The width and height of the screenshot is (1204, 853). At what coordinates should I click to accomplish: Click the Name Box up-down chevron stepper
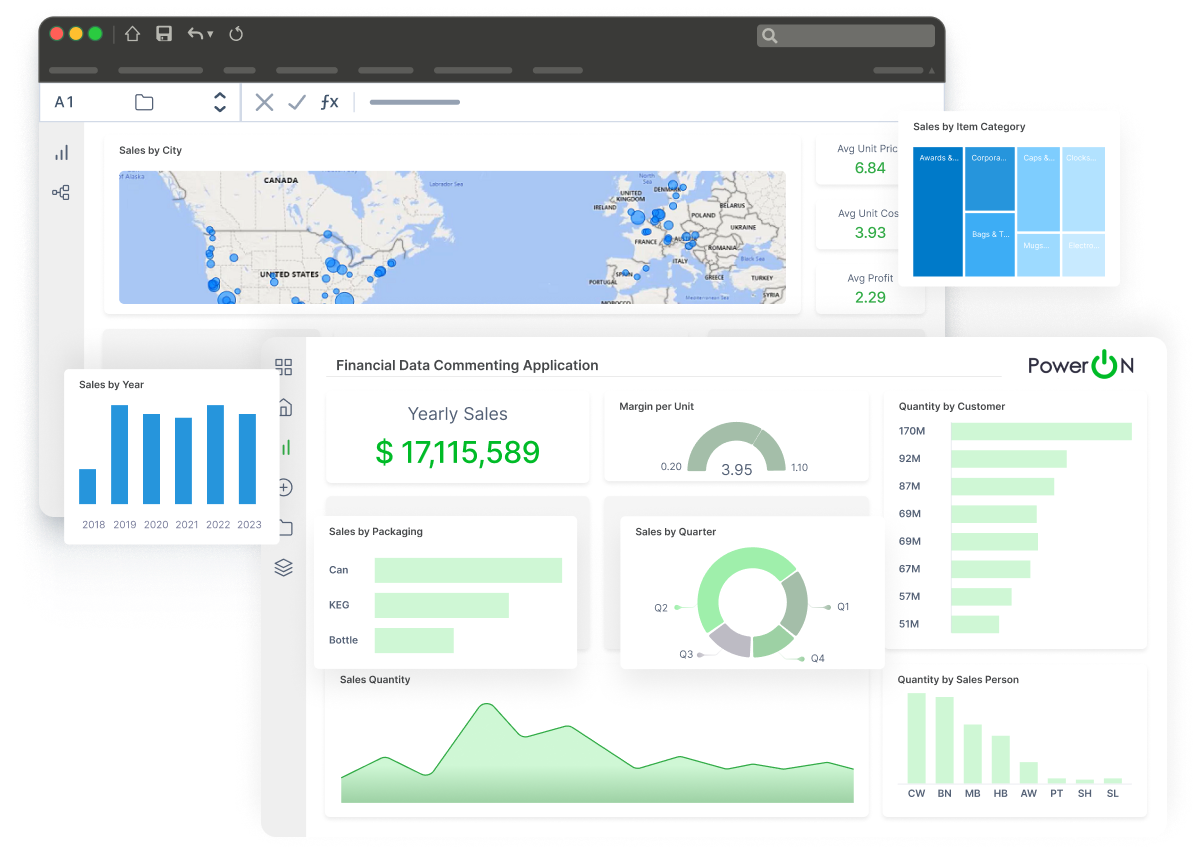click(x=219, y=101)
